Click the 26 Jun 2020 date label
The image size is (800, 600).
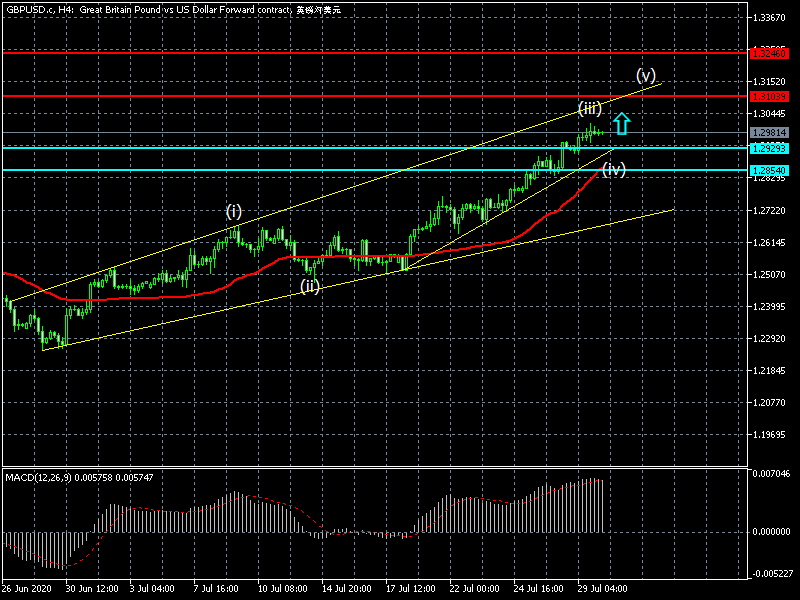click(x=27, y=589)
